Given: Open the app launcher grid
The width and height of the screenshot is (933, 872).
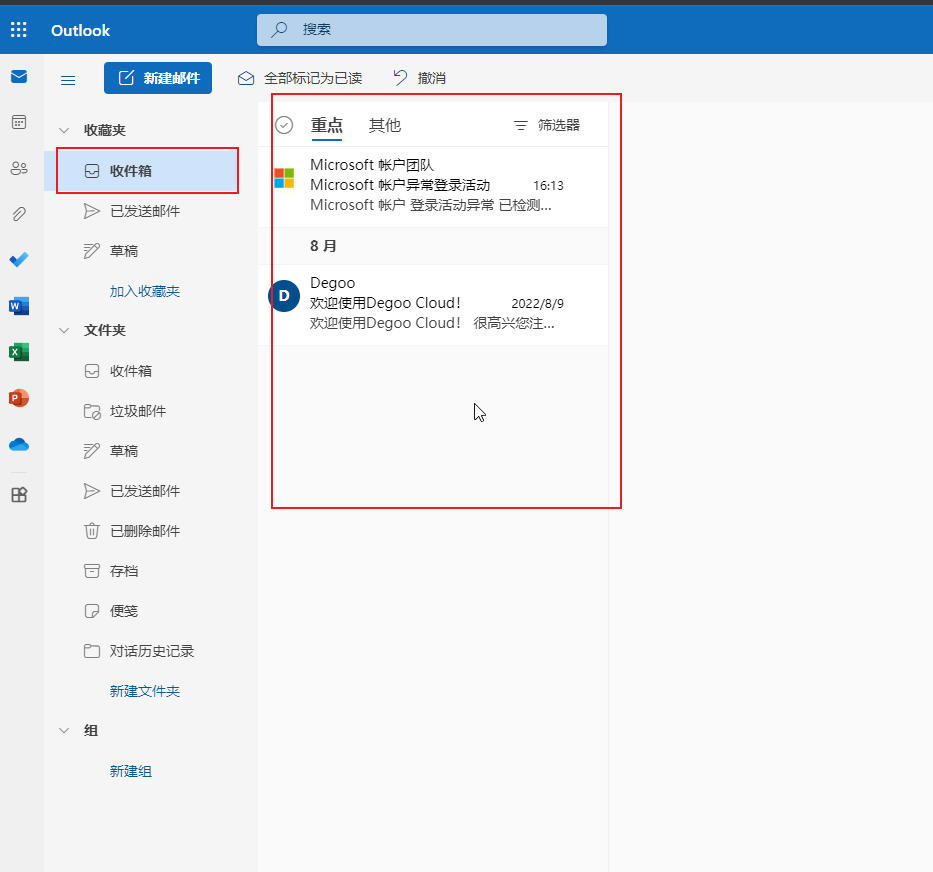Looking at the screenshot, I should [18, 30].
